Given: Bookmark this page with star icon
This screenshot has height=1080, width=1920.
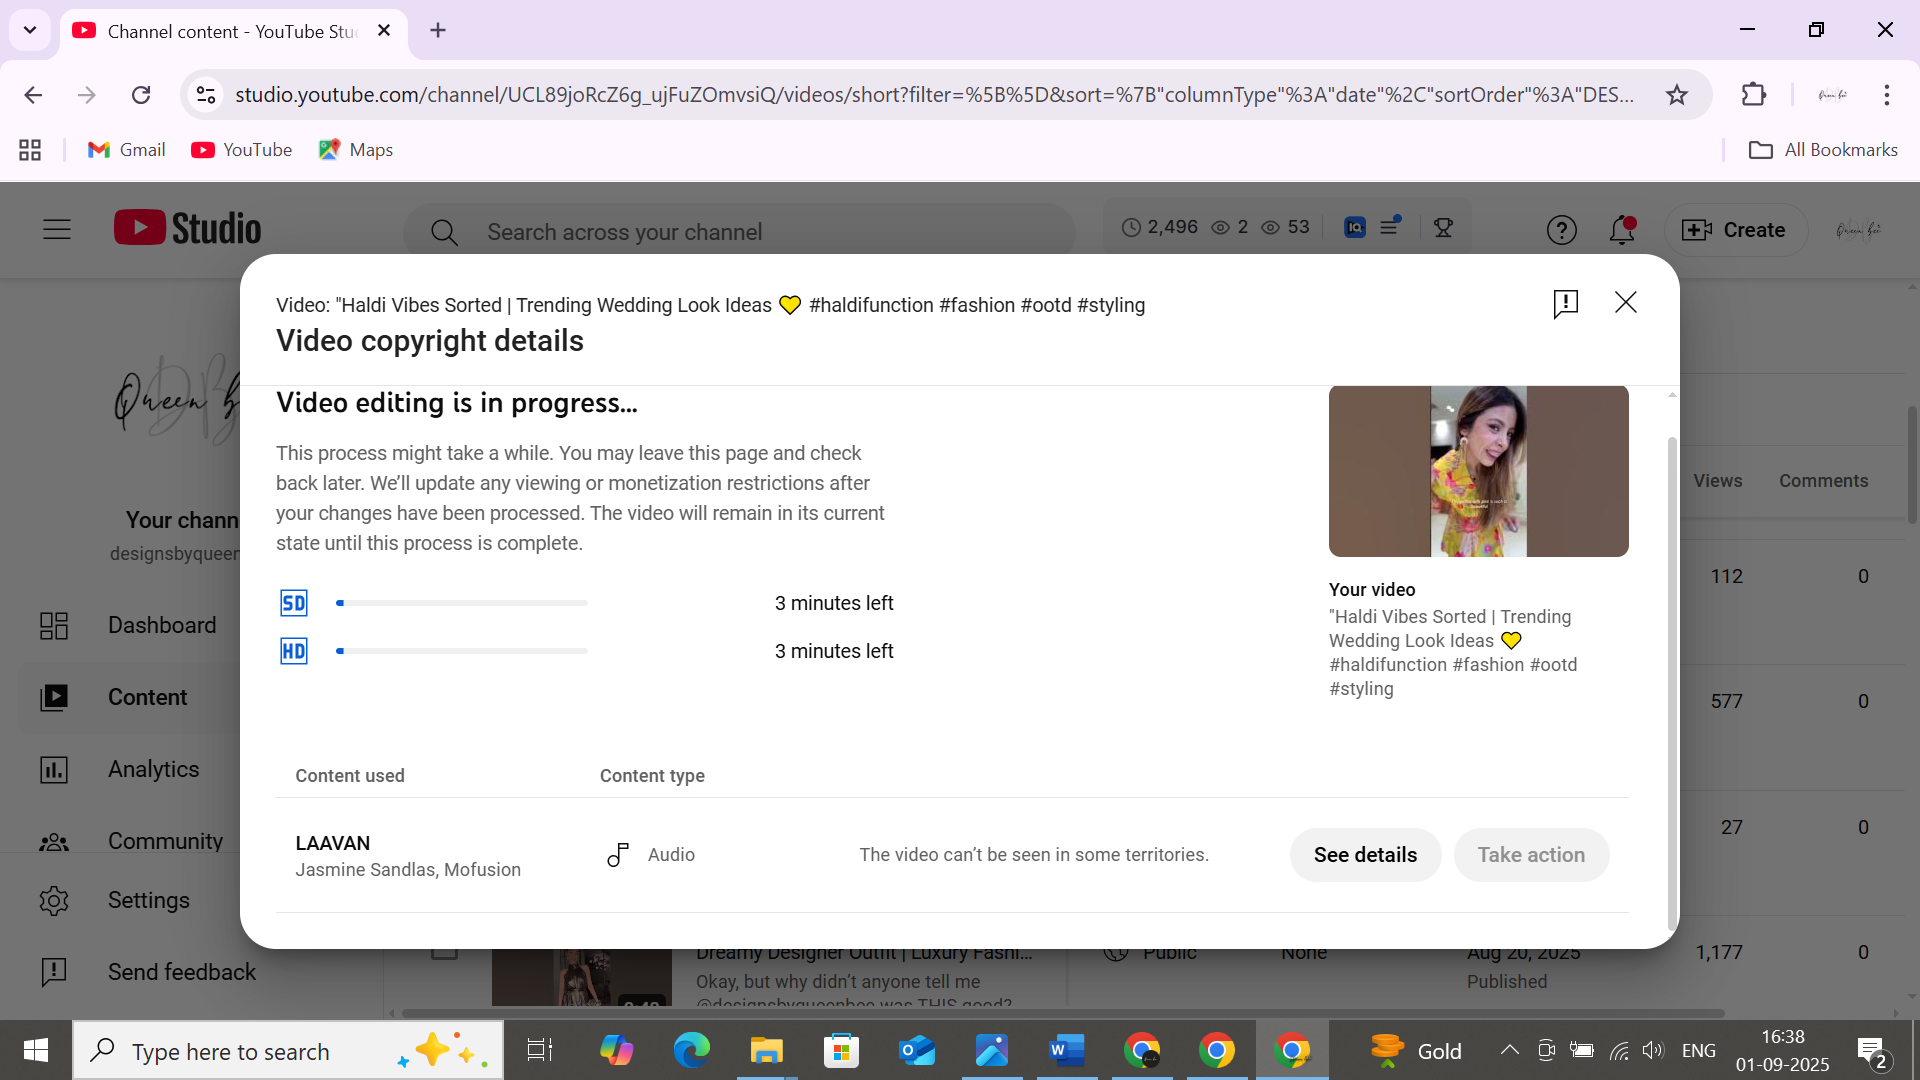Looking at the screenshot, I should pyautogui.click(x=1677, y=95).
